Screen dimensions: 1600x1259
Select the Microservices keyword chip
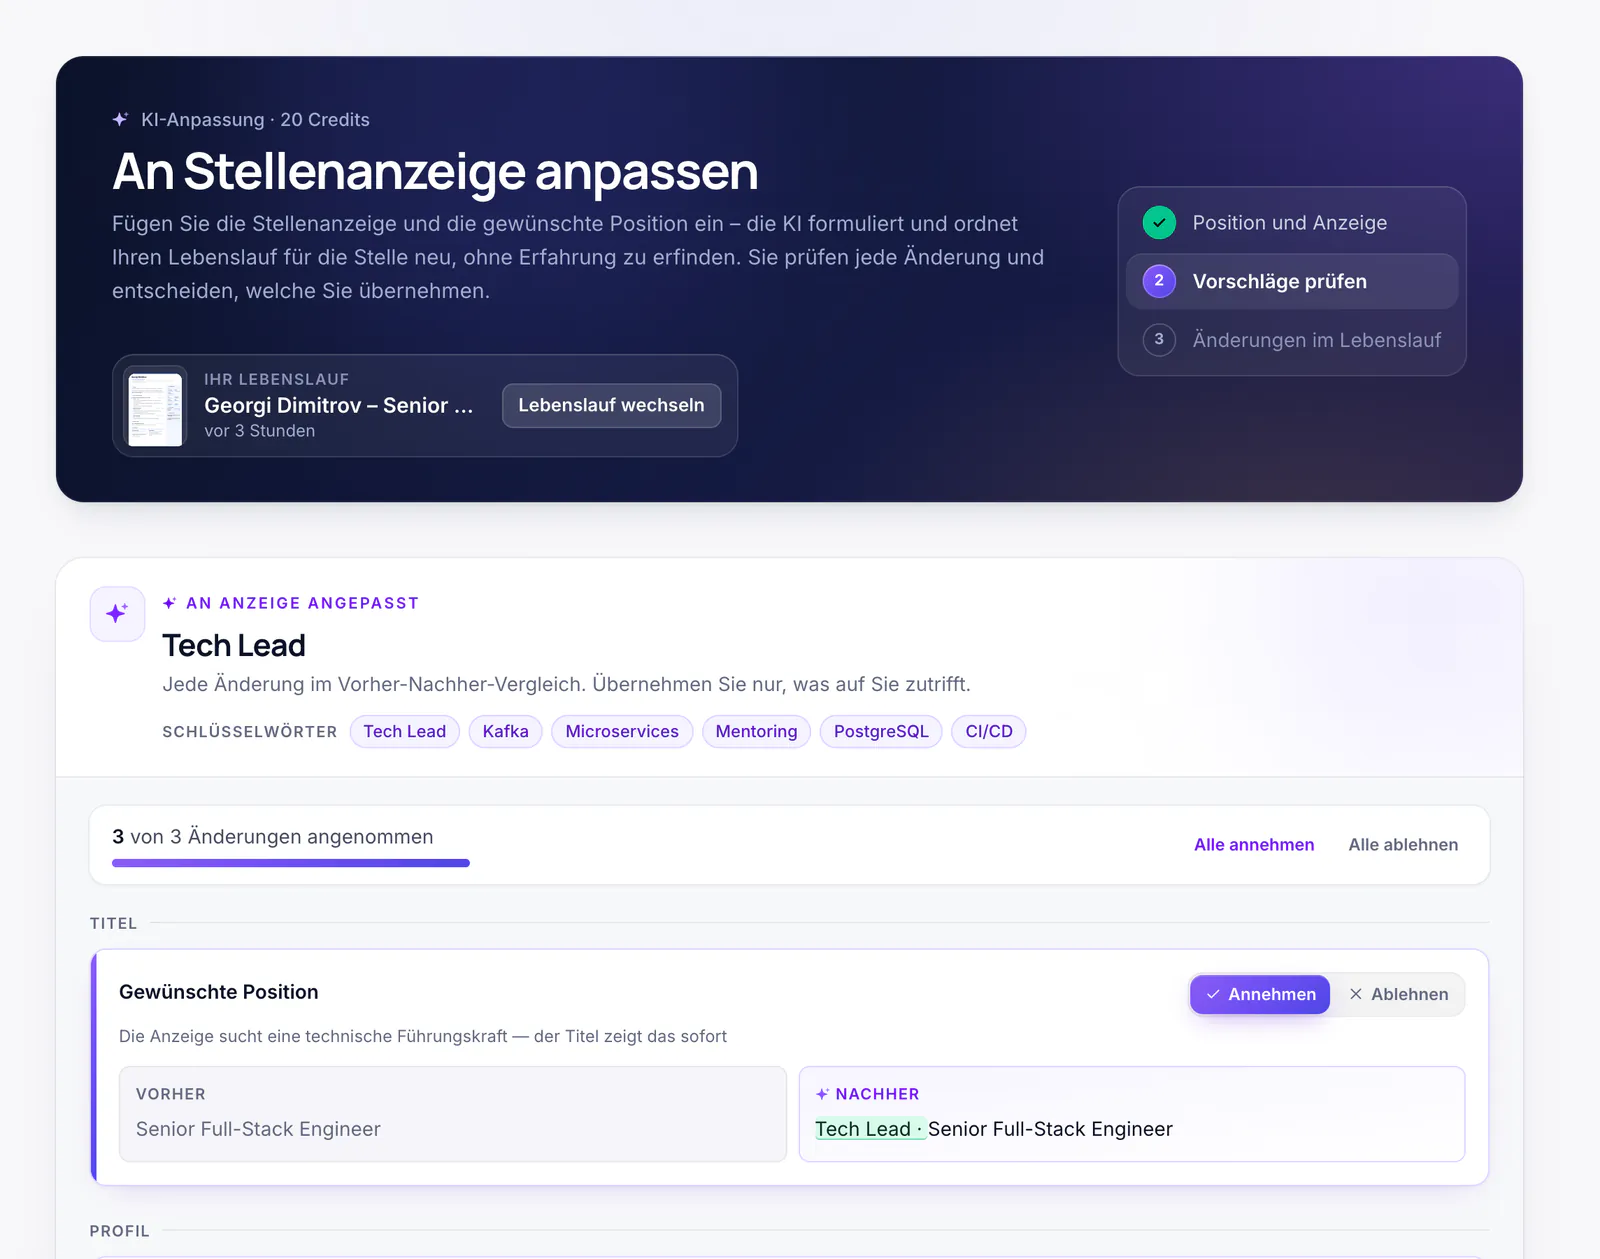coord(622,732)
